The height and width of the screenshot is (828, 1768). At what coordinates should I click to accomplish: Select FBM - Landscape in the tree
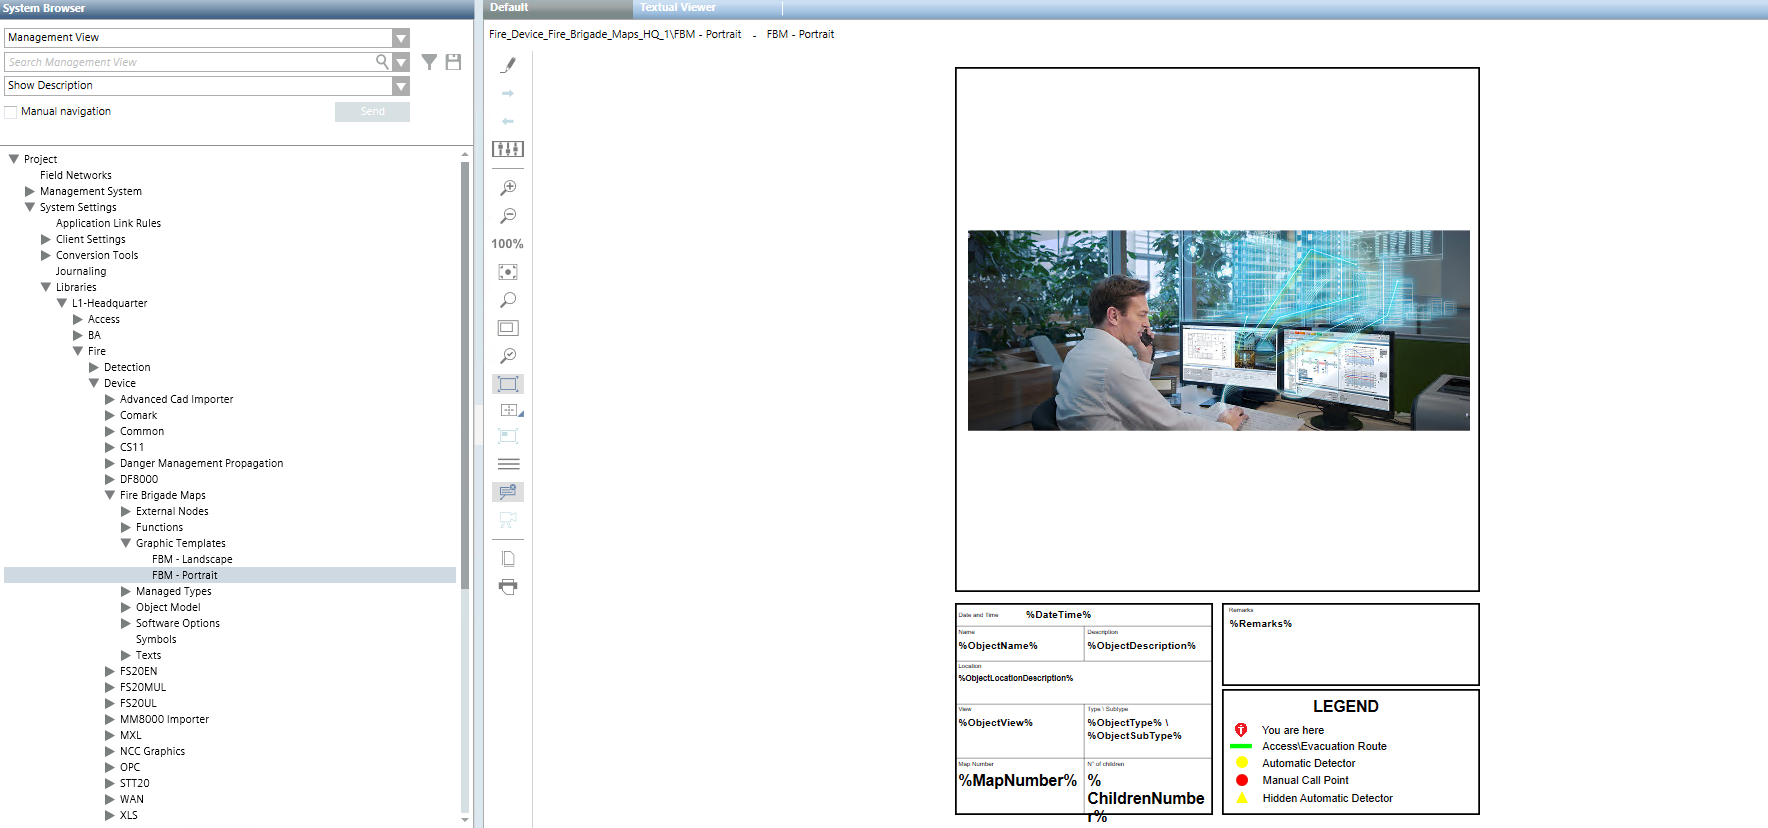click(x=192, y=560)
